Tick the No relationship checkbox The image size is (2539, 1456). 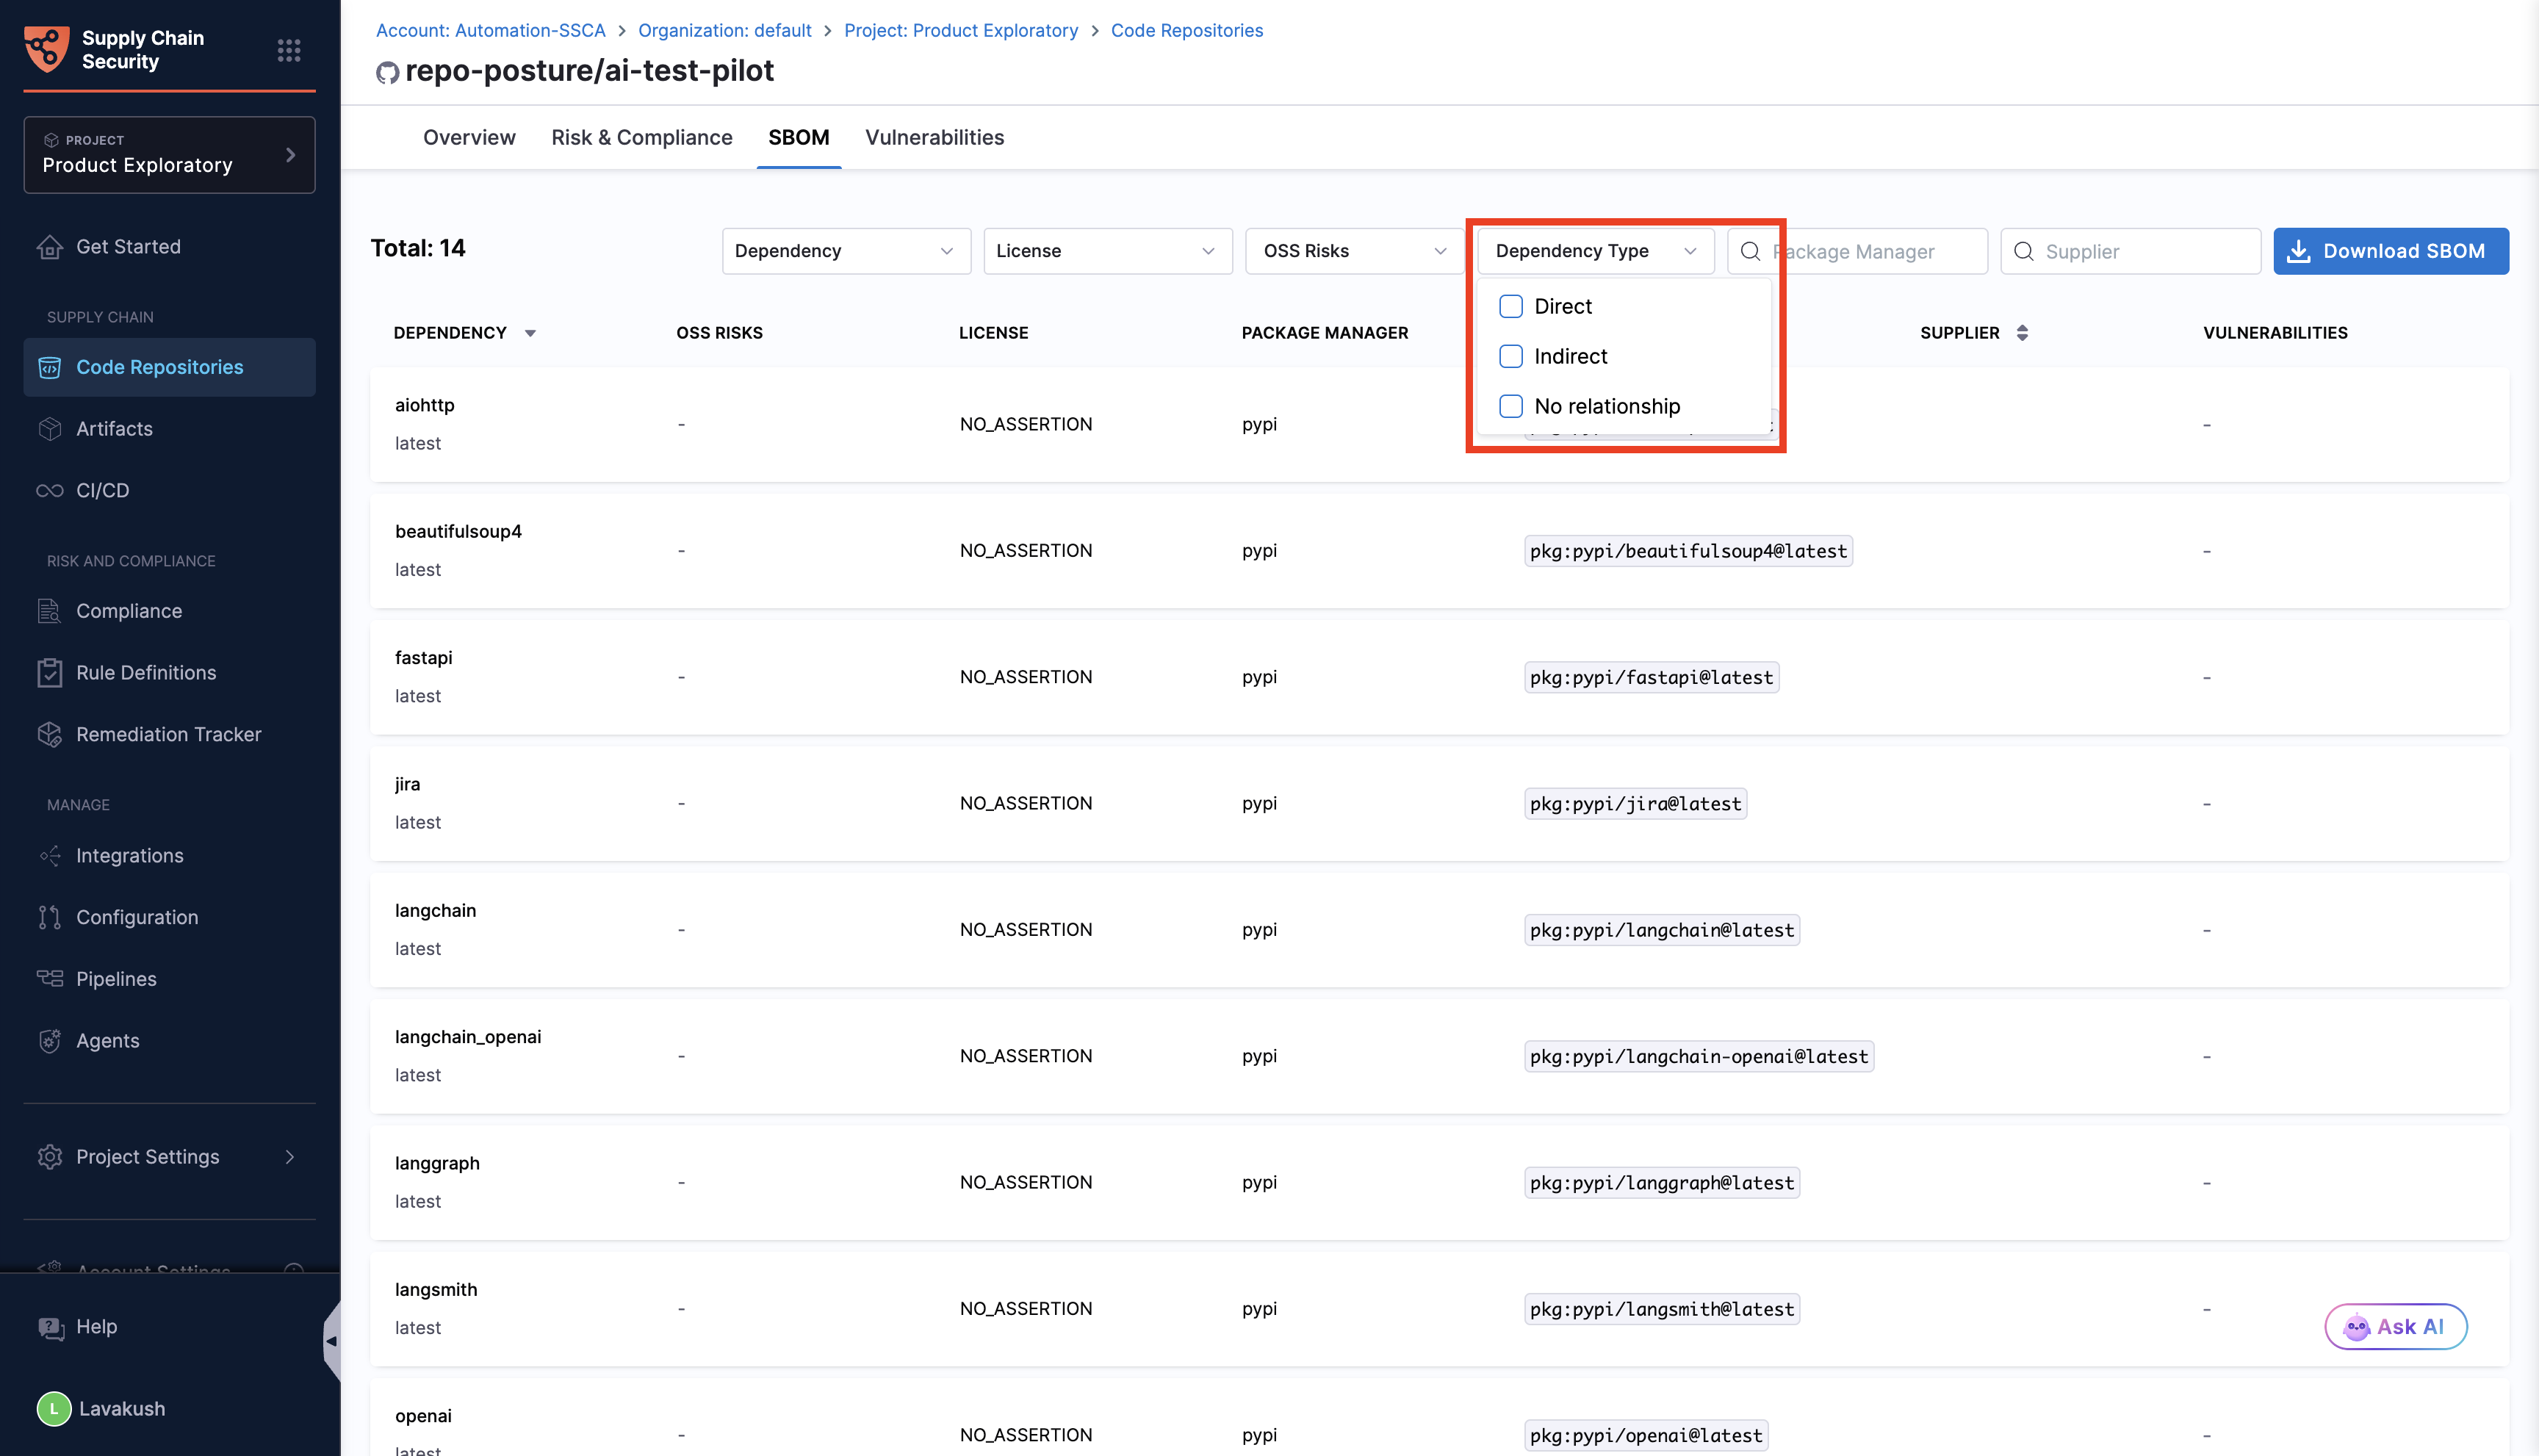(1510, 406)
